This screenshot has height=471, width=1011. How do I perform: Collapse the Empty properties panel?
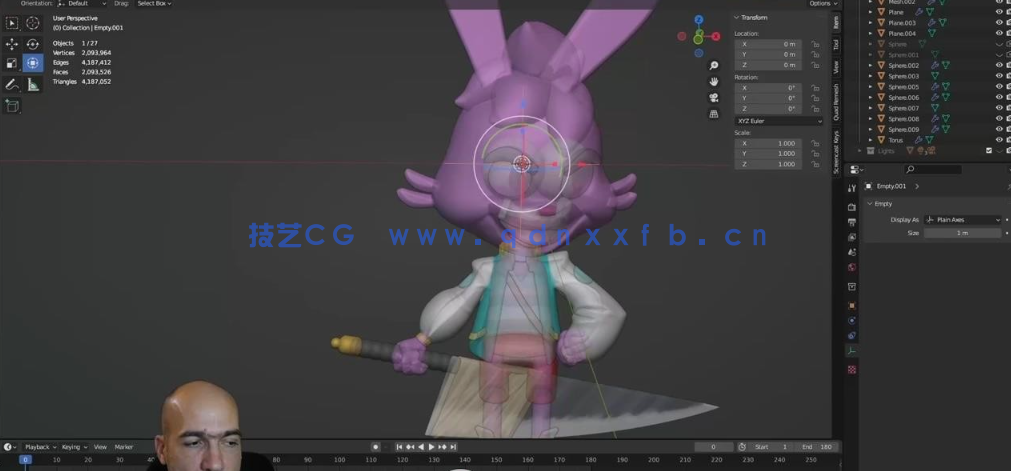point(869,203)
